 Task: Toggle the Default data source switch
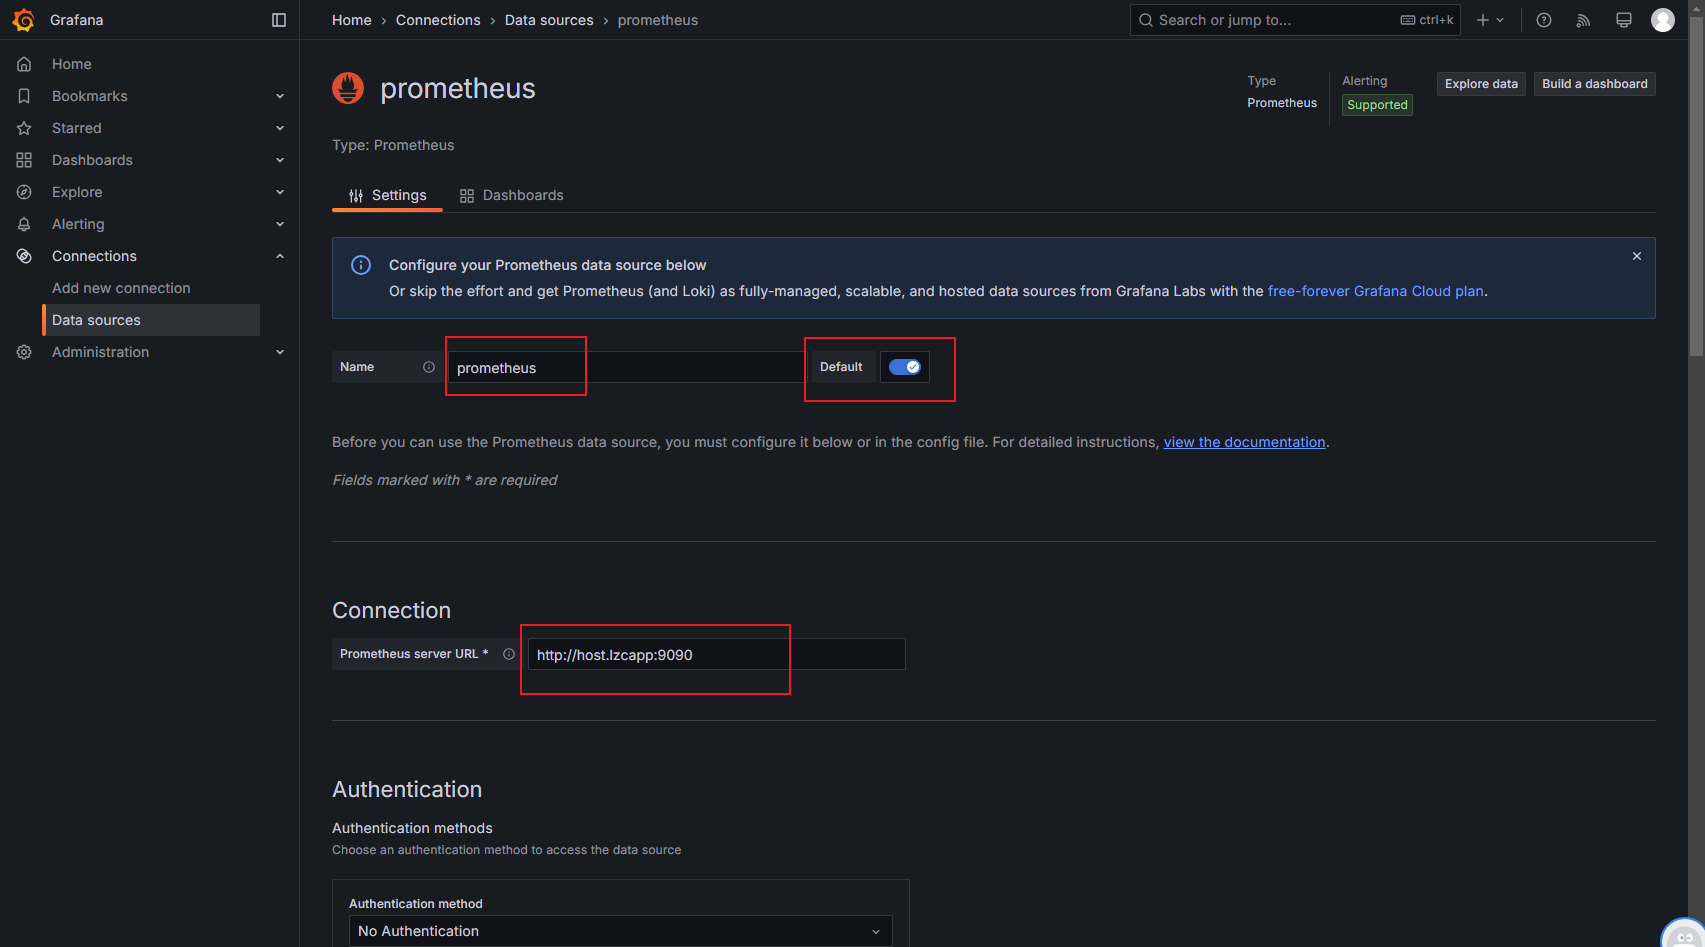[905, 367]
